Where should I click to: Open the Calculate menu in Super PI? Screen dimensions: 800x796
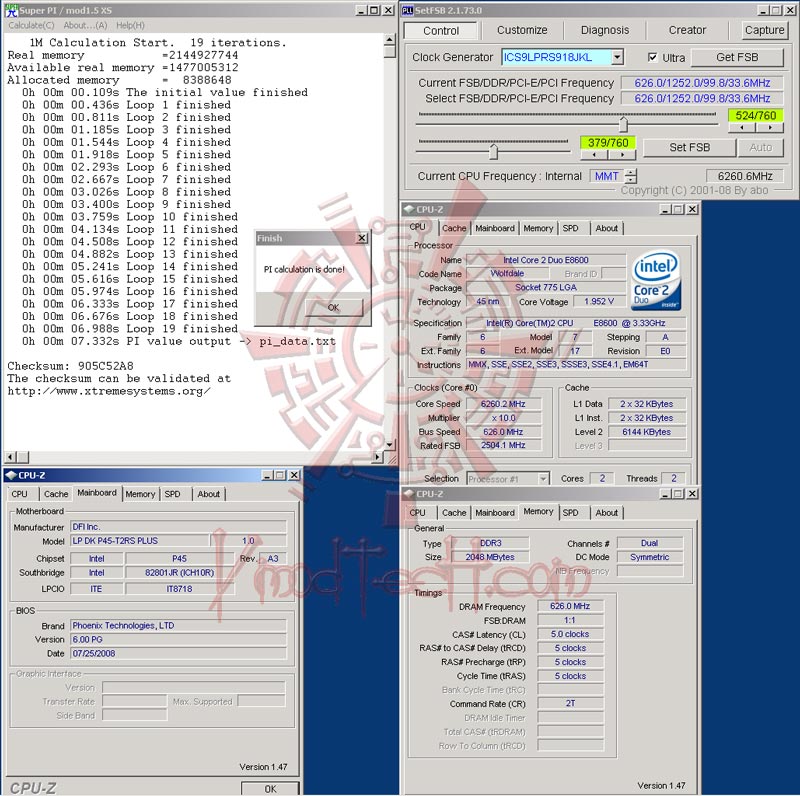point(31,25)
